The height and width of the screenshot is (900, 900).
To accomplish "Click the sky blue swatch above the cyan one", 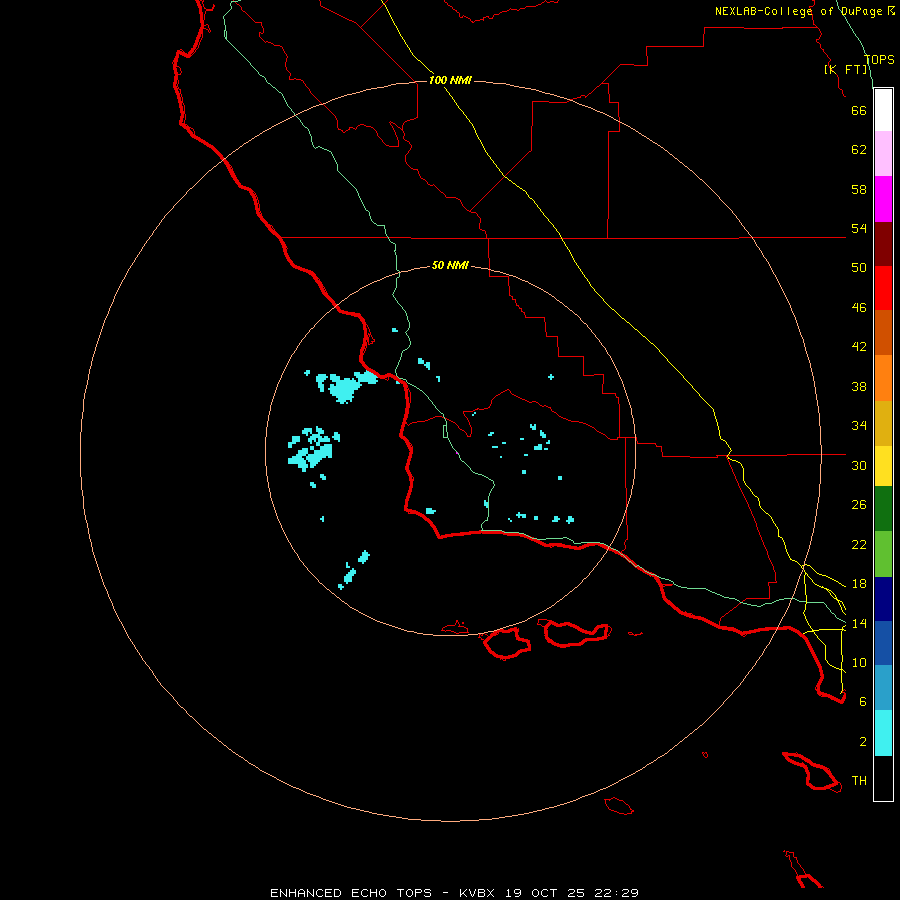I will tap(883, 688).
